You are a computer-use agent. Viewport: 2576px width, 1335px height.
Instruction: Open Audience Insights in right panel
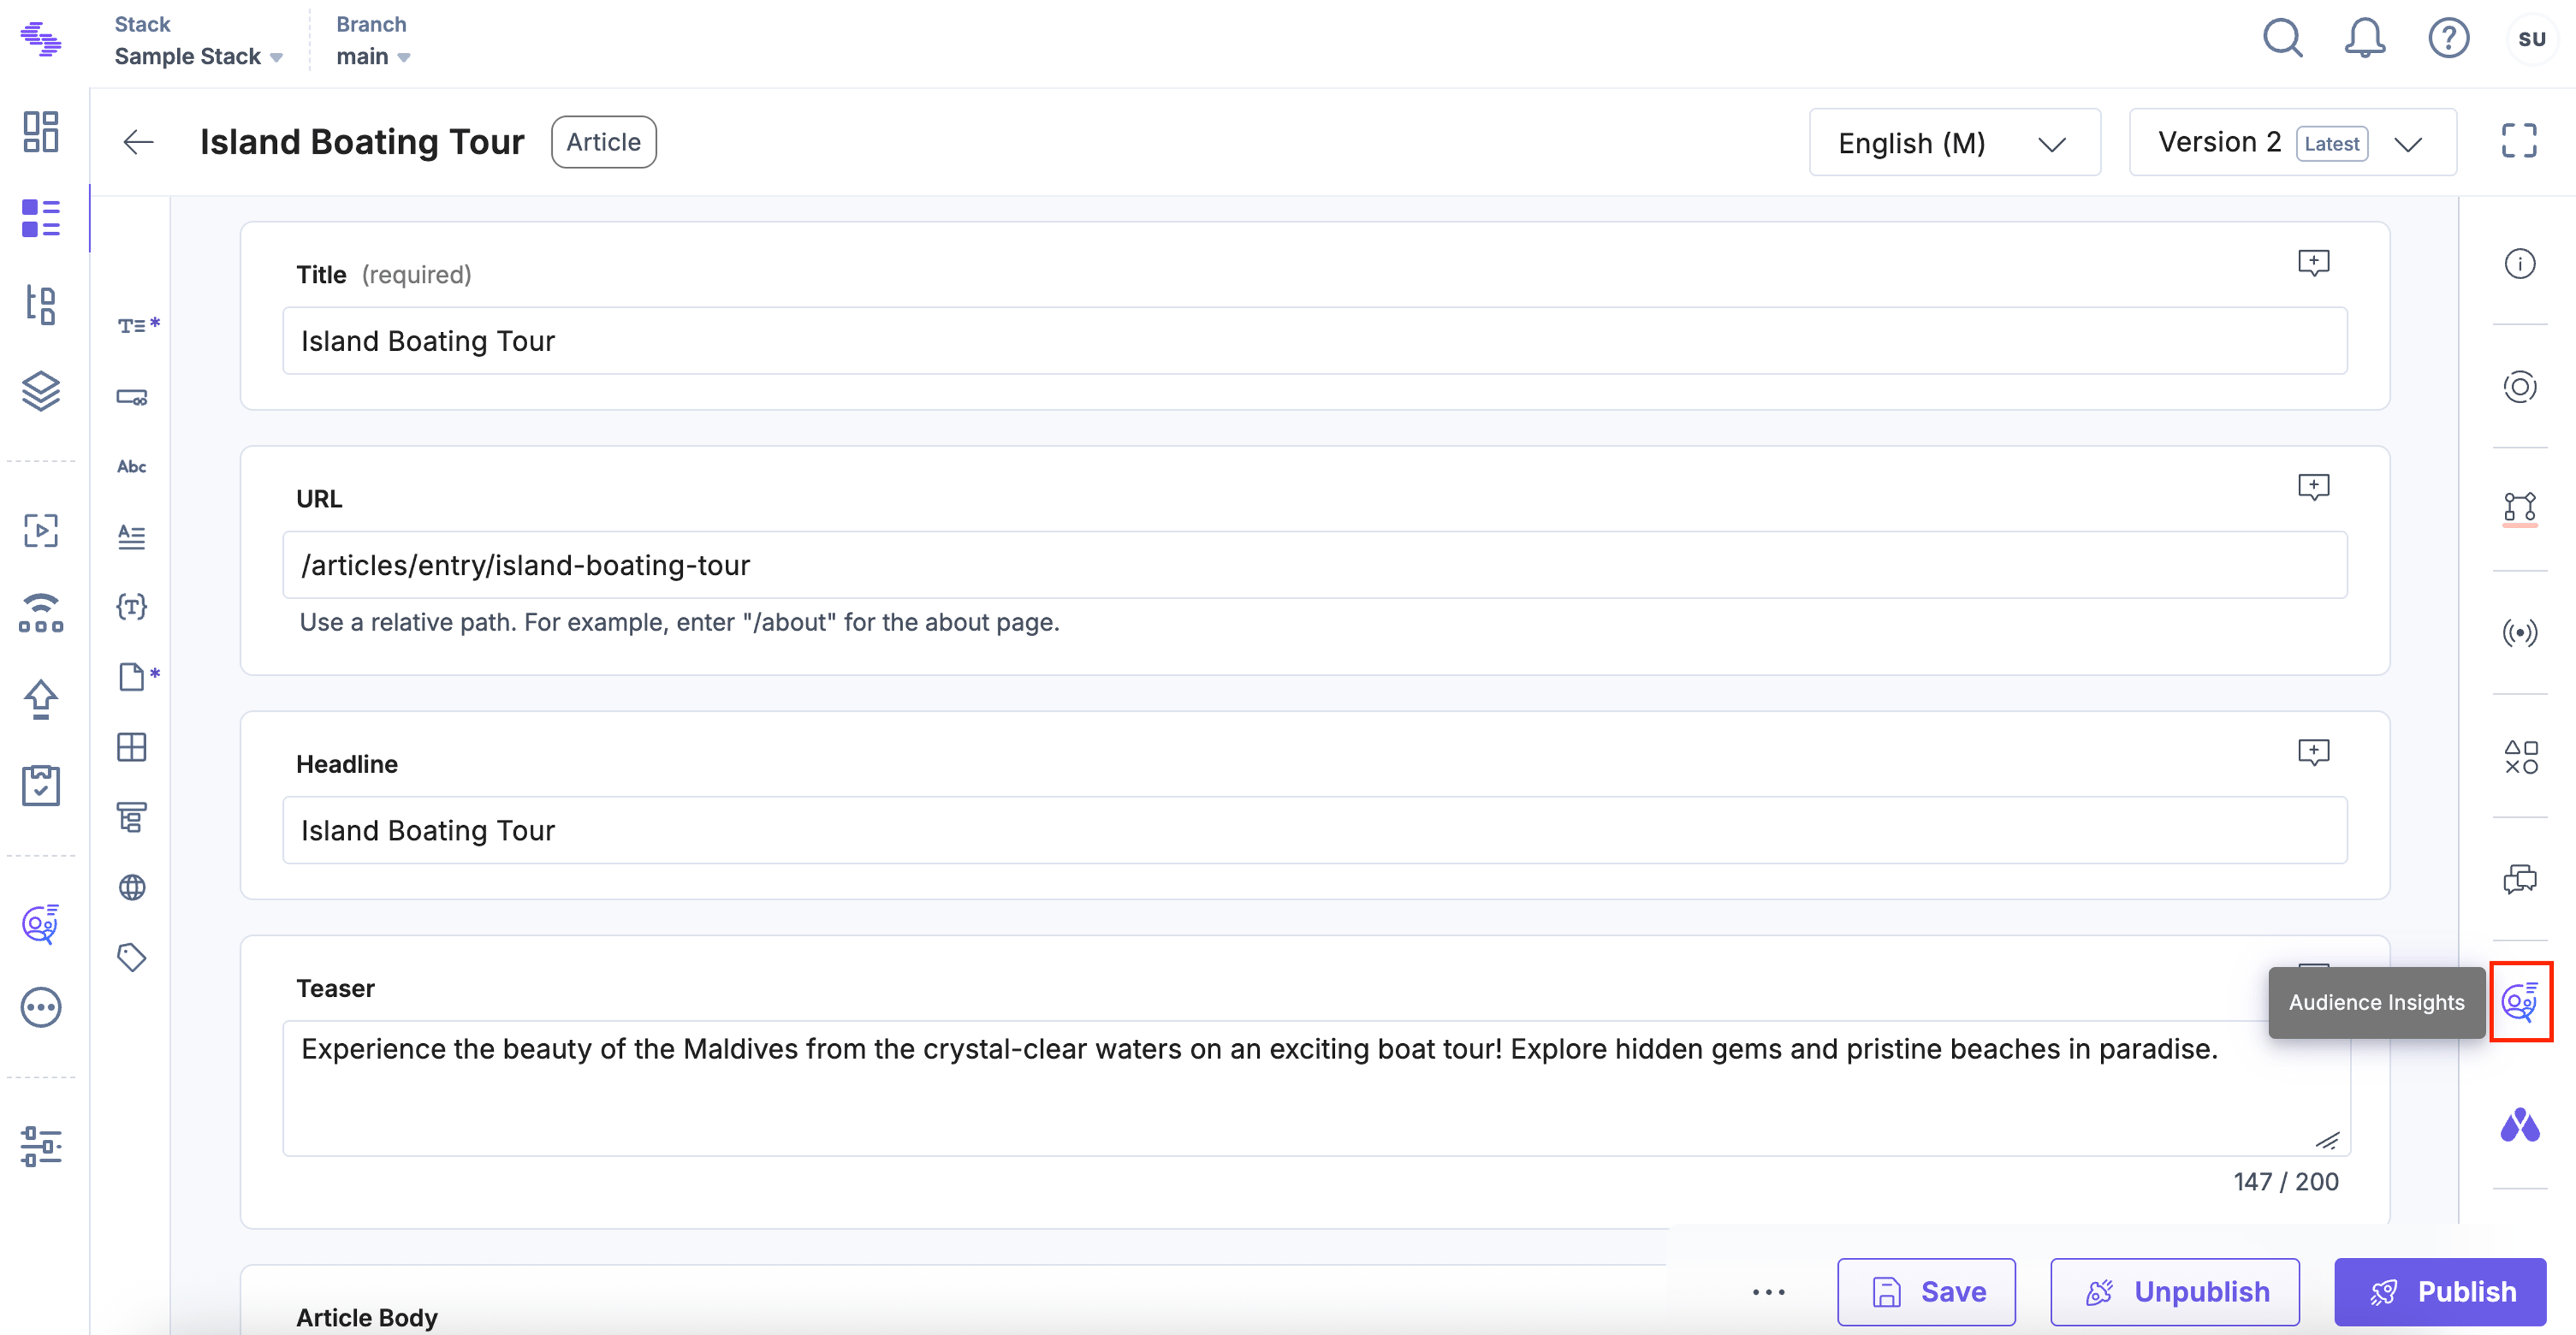pos(2519,1002)
